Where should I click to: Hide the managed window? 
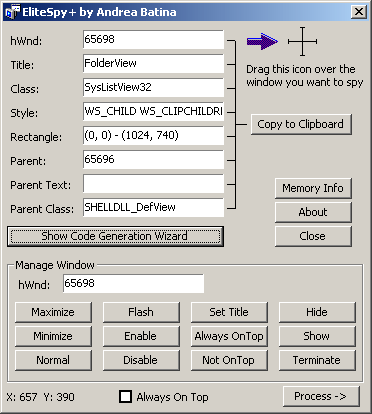[317, 312]
